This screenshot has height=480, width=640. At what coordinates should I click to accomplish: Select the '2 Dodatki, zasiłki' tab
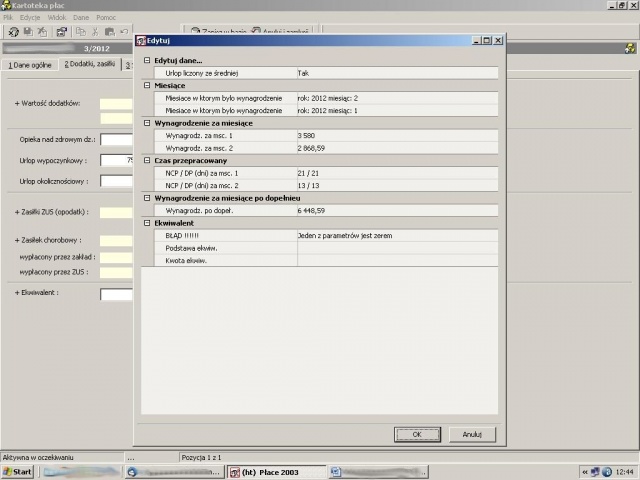(90, 64)
